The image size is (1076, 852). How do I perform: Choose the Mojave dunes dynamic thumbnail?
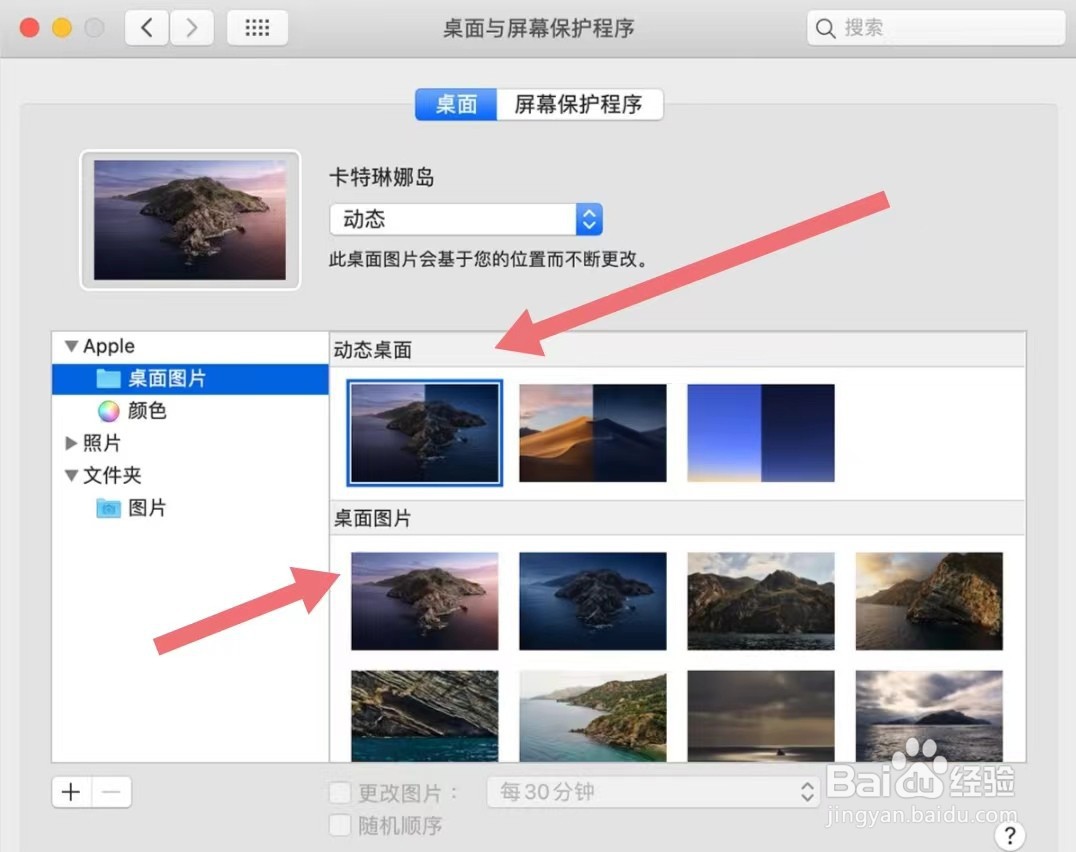coord(593,433)
